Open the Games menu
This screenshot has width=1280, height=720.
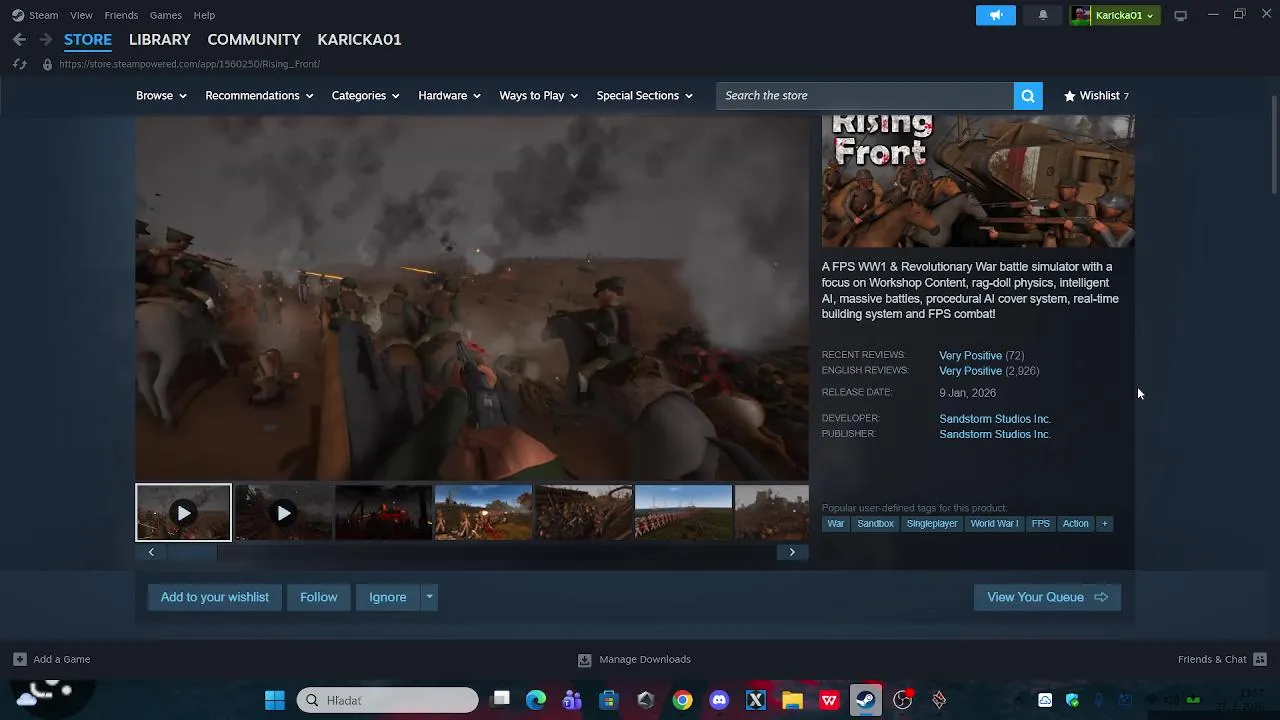pos(165,15)
